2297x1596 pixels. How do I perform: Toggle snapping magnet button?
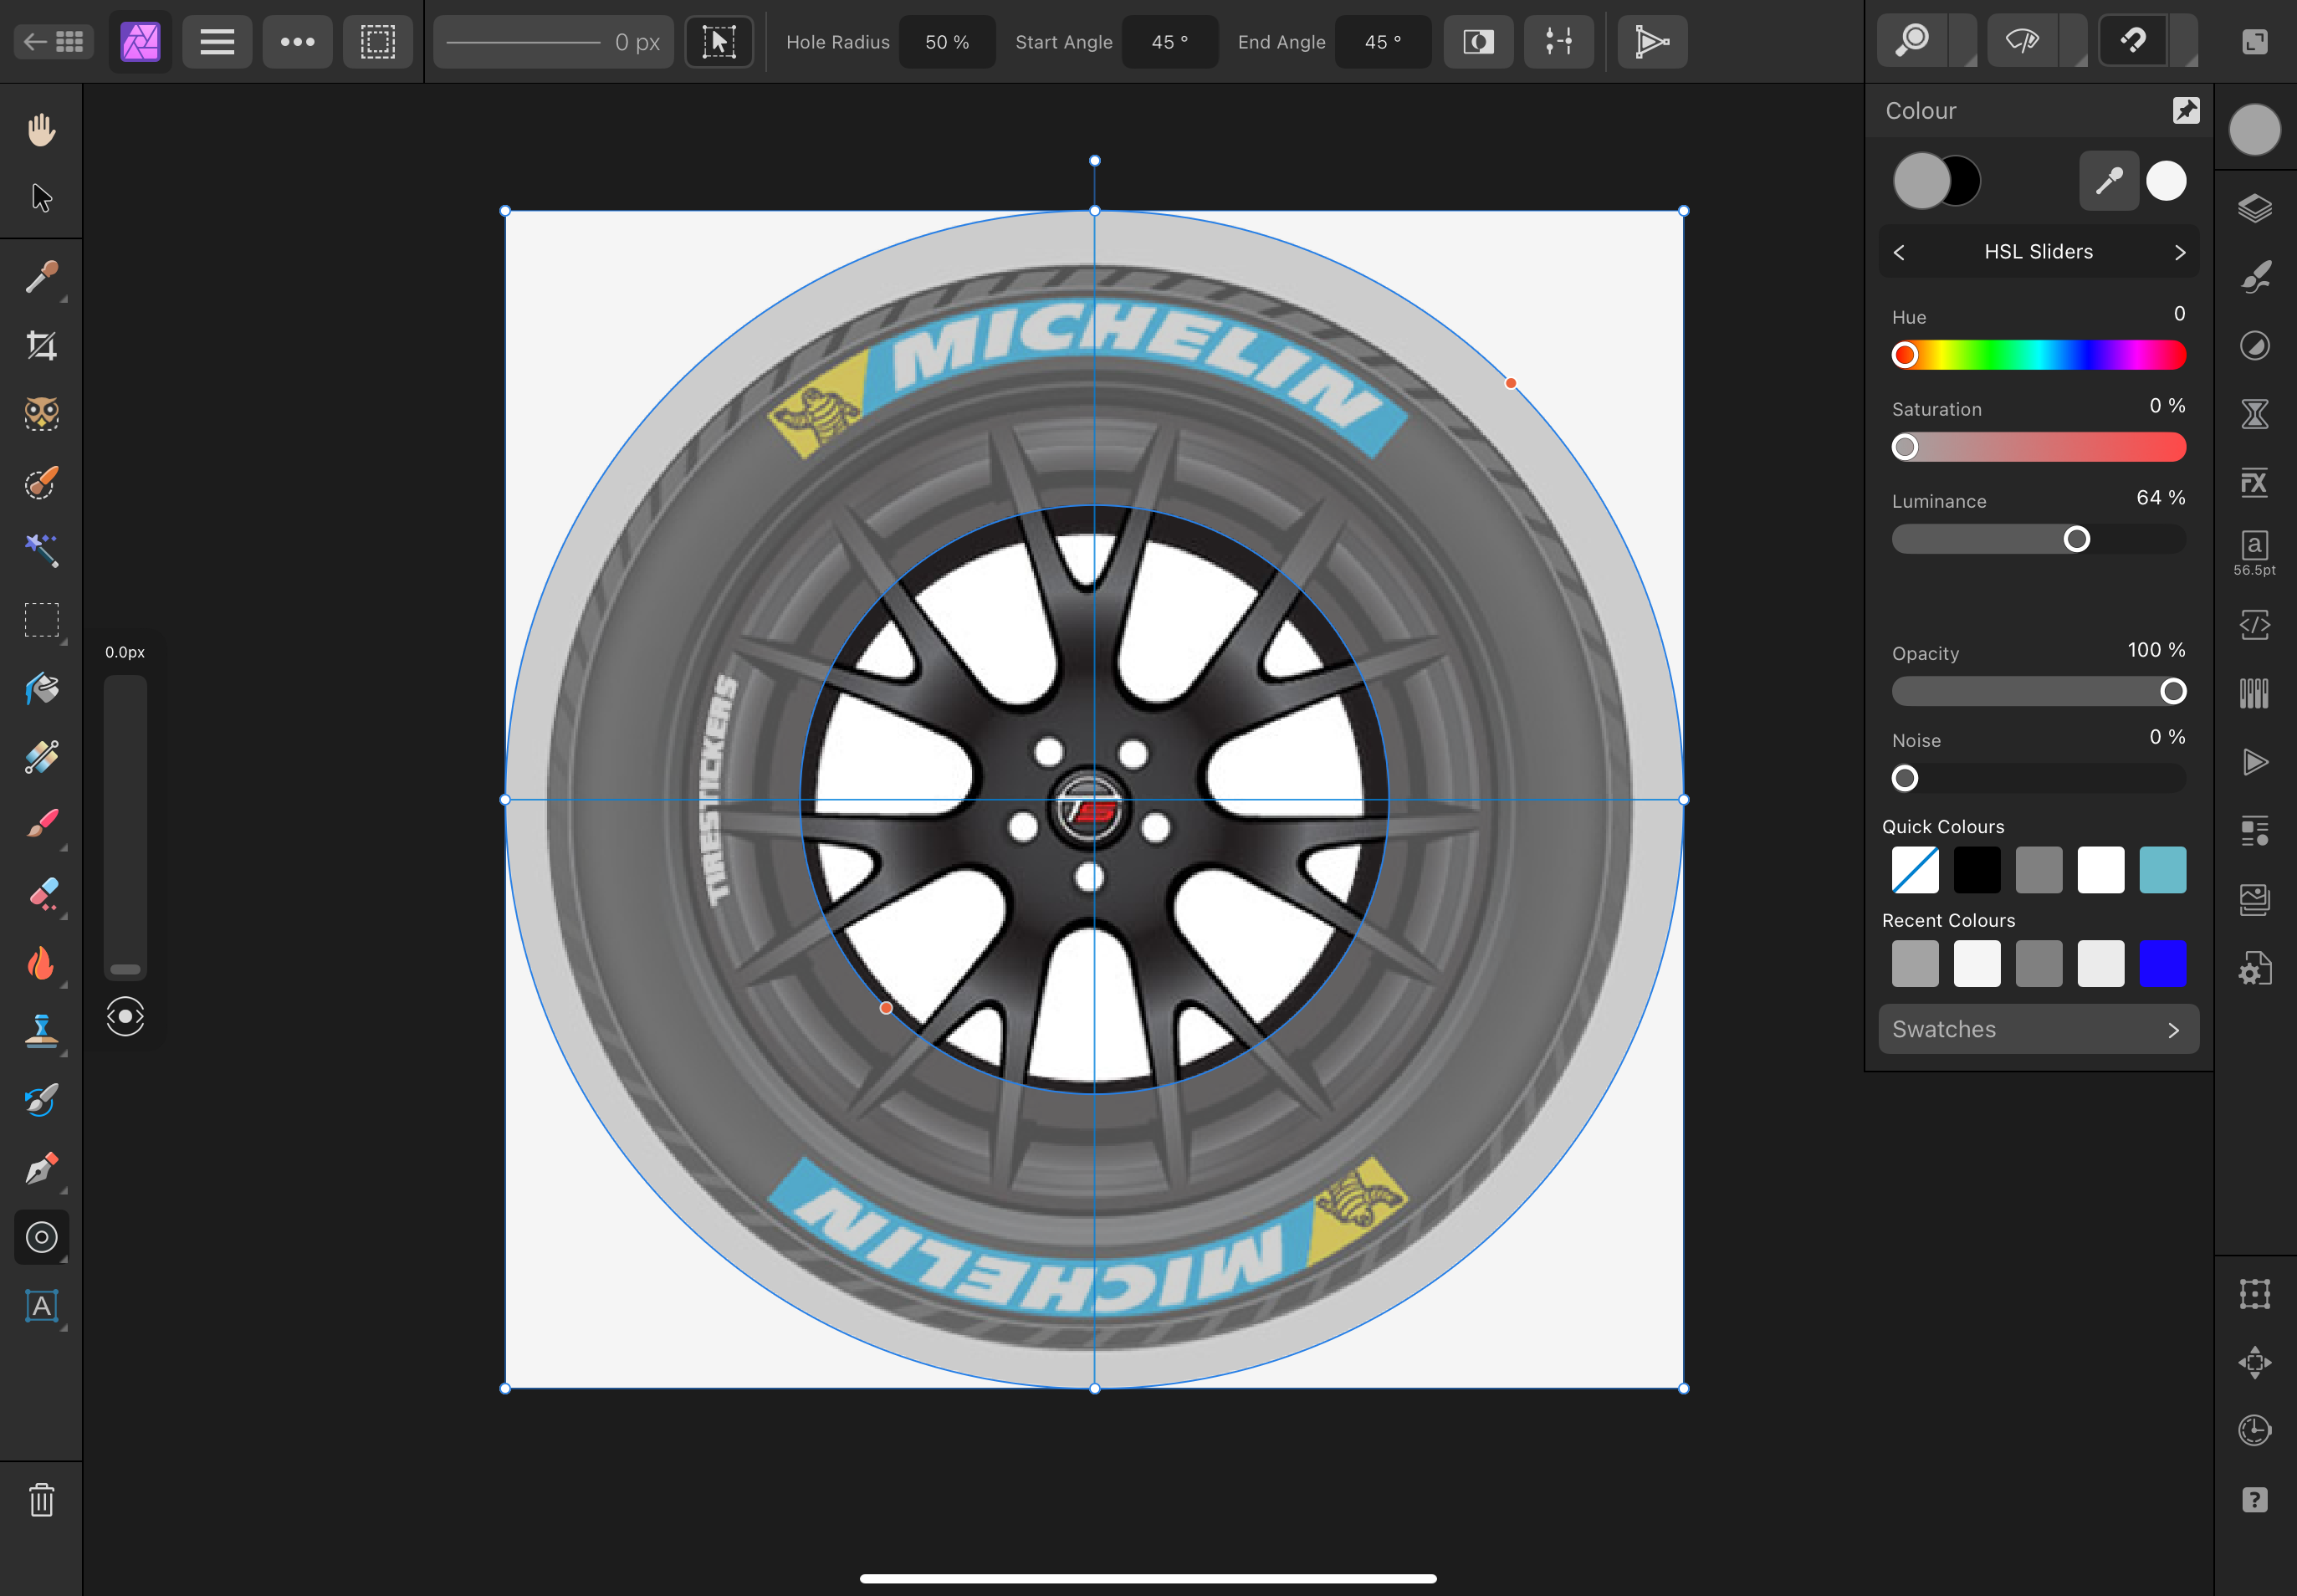click(2134, 41)
